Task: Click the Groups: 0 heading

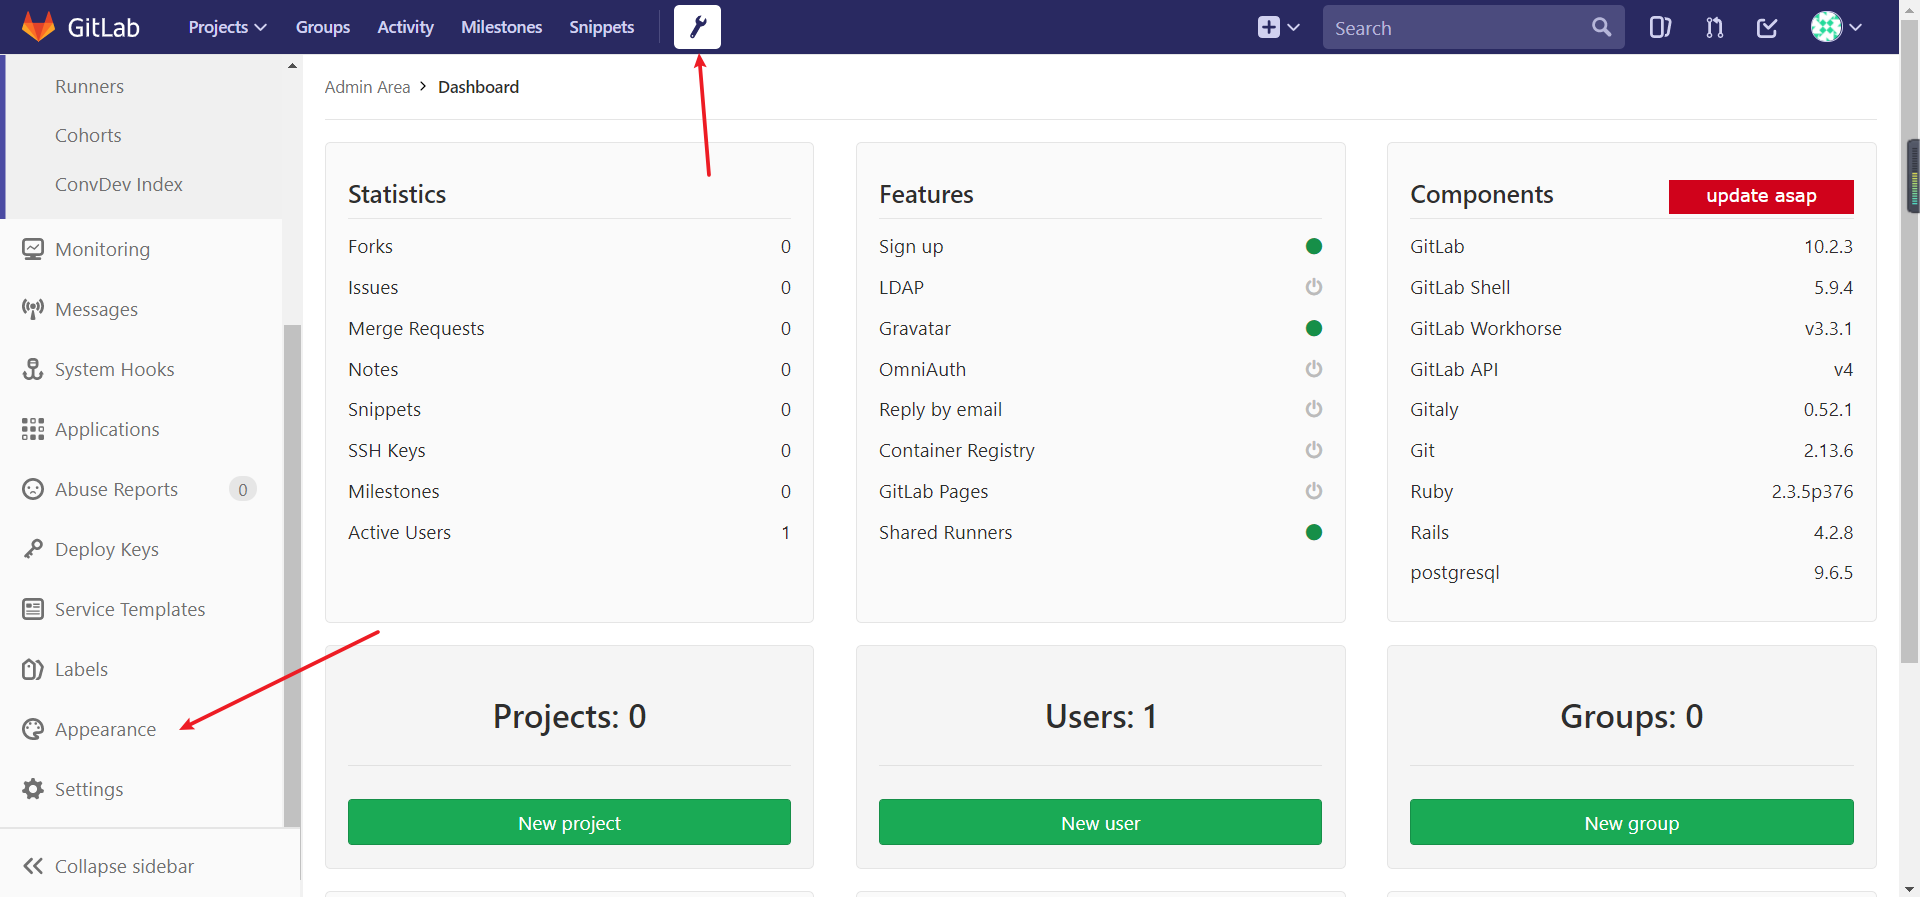Action: point(1631,716)
